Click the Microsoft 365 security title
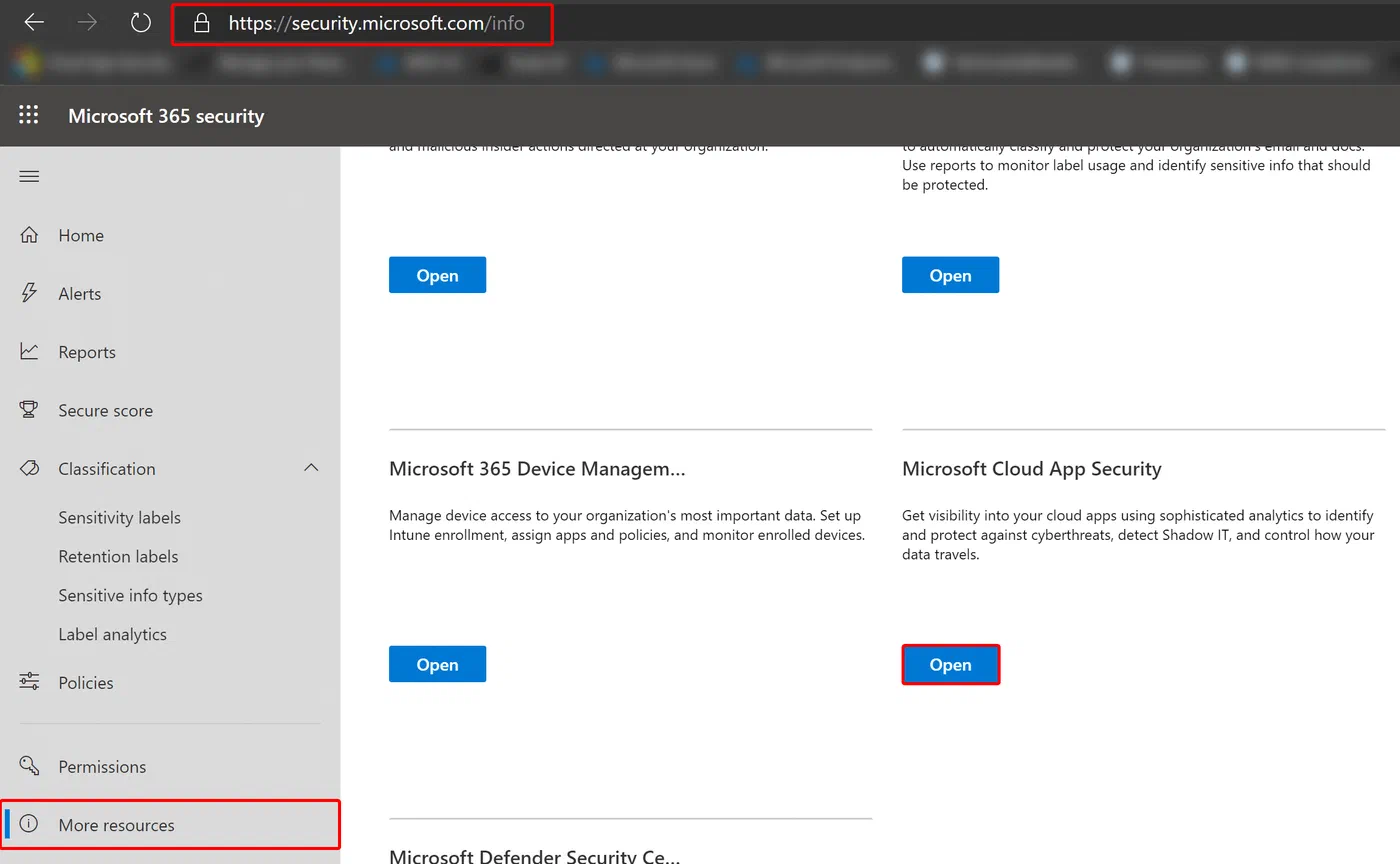This screenshot has width=1400, height=864. (166, 116)
